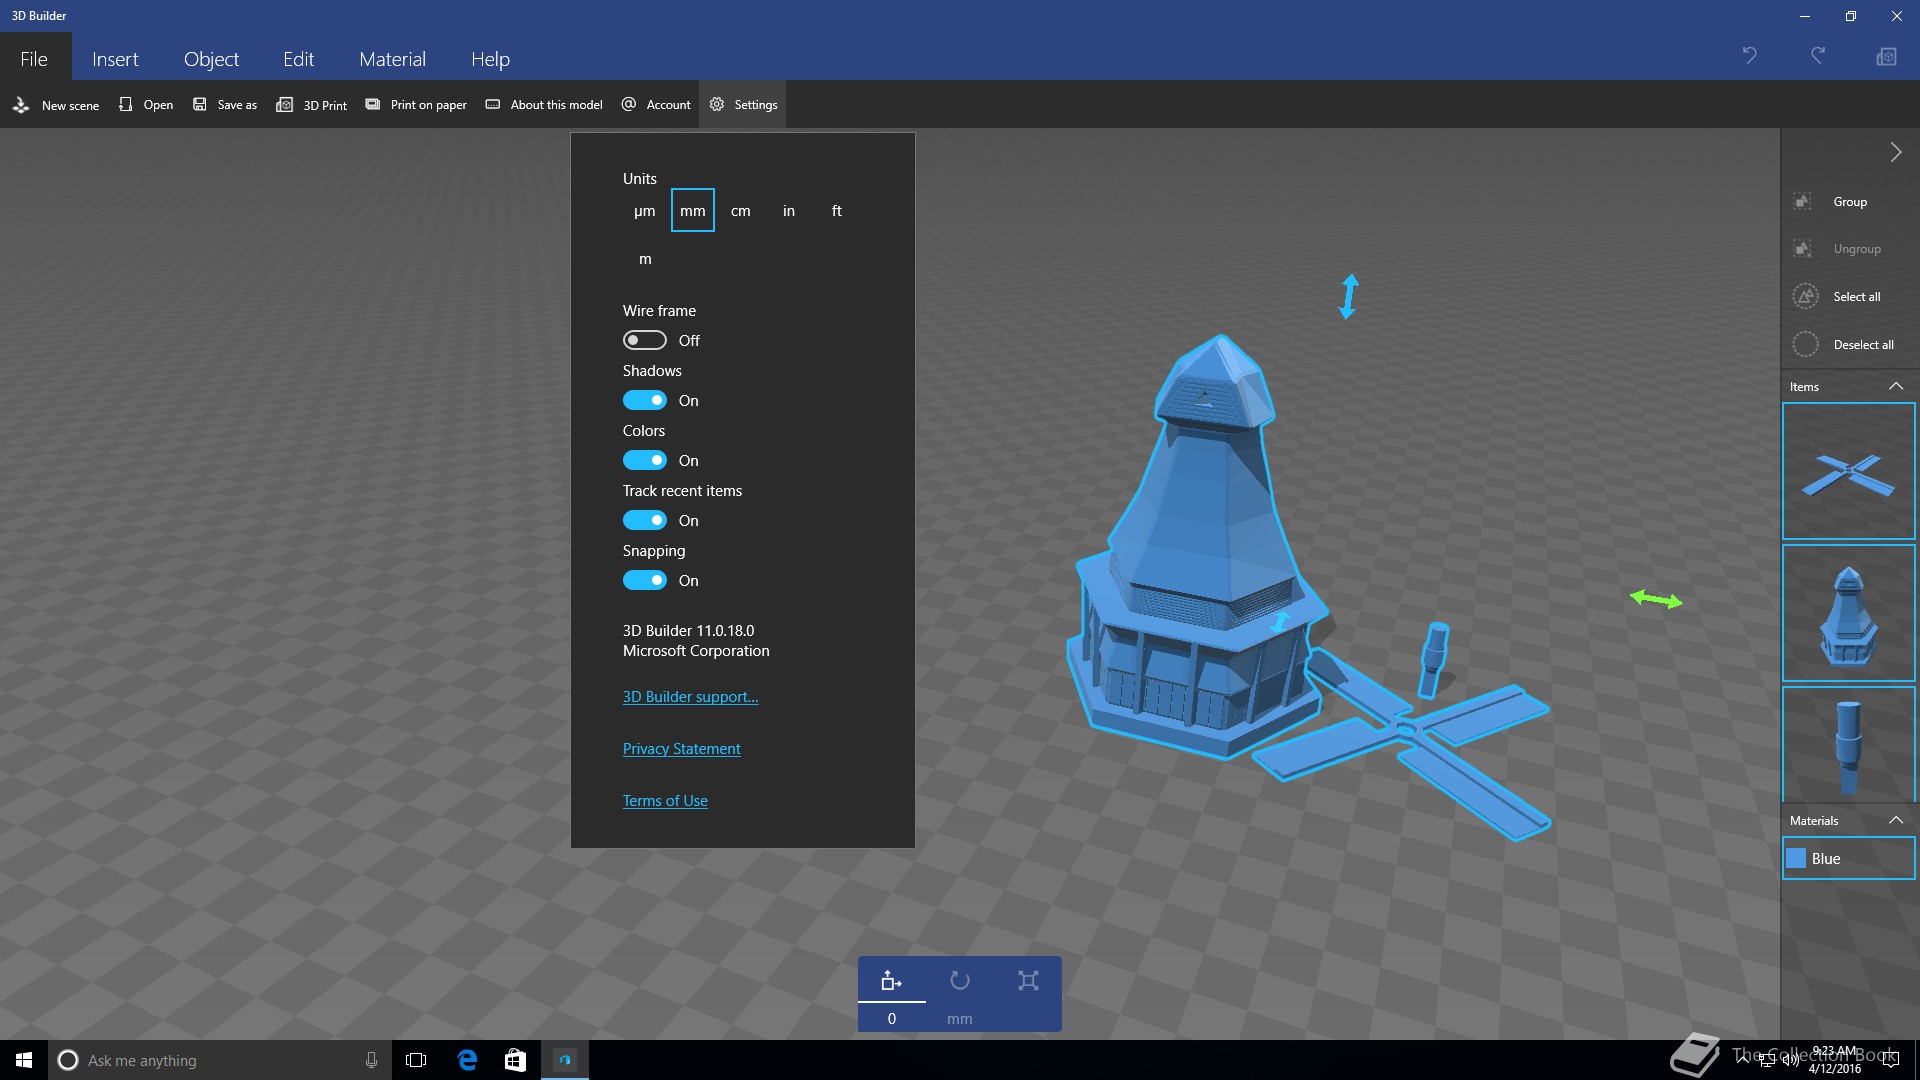Open the Action Center notifications icon
The width and height of the screenshot is (1920, 1080).
[x=1890, y=1060]
